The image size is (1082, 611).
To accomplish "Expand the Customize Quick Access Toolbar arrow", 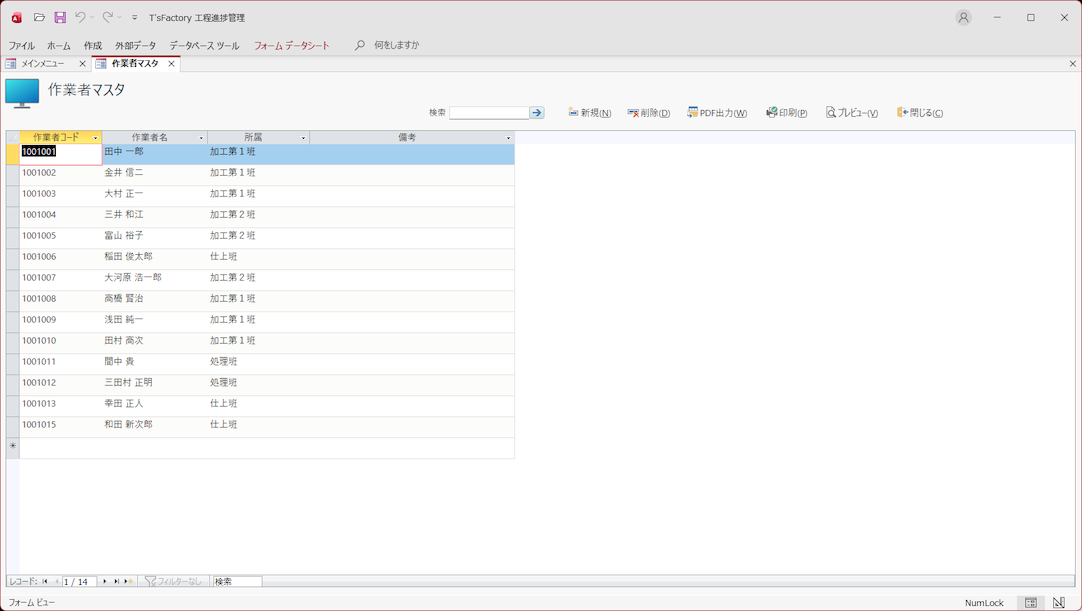I will pos(135,18).
